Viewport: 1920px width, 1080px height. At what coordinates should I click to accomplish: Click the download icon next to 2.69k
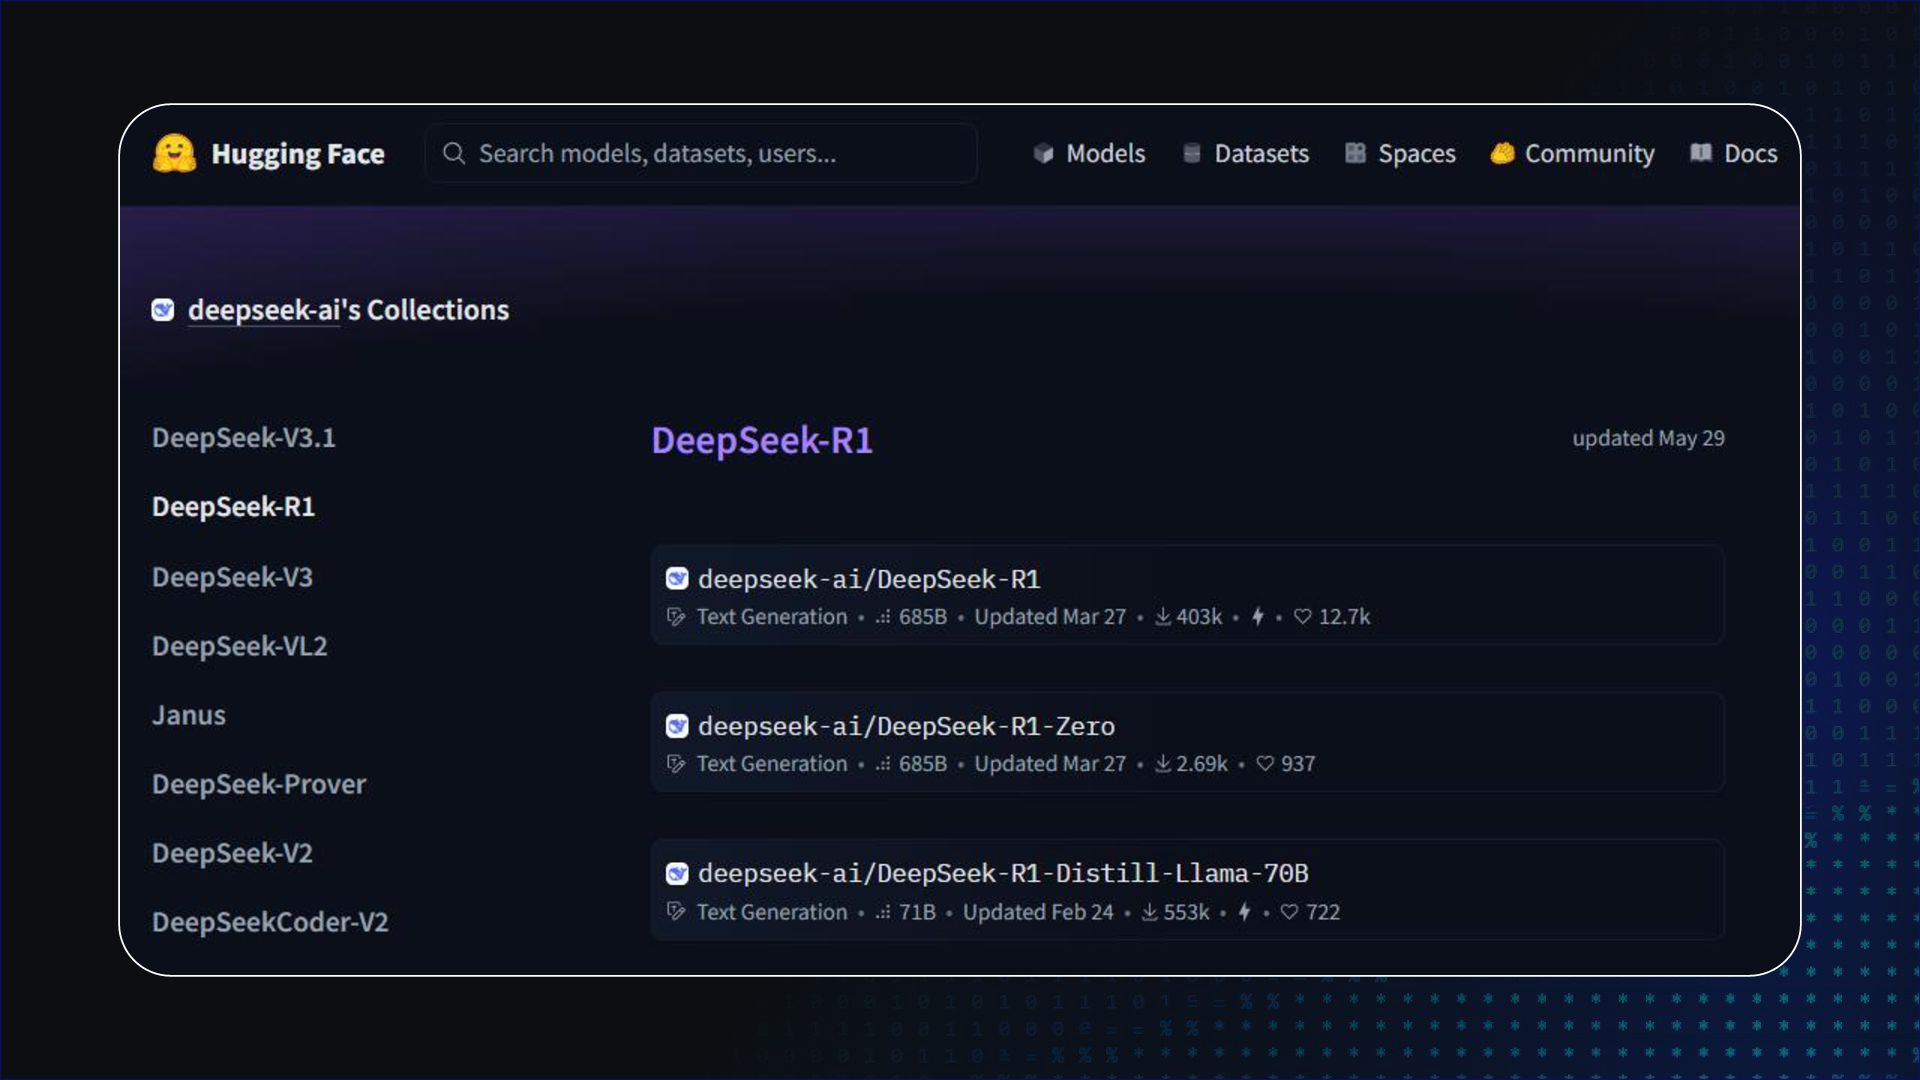click(x=1163, y=764)
